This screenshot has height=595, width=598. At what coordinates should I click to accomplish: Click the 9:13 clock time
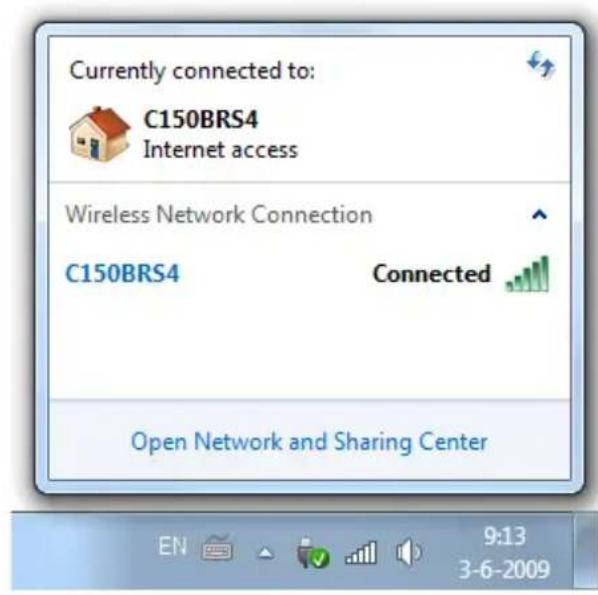(505, 536)
